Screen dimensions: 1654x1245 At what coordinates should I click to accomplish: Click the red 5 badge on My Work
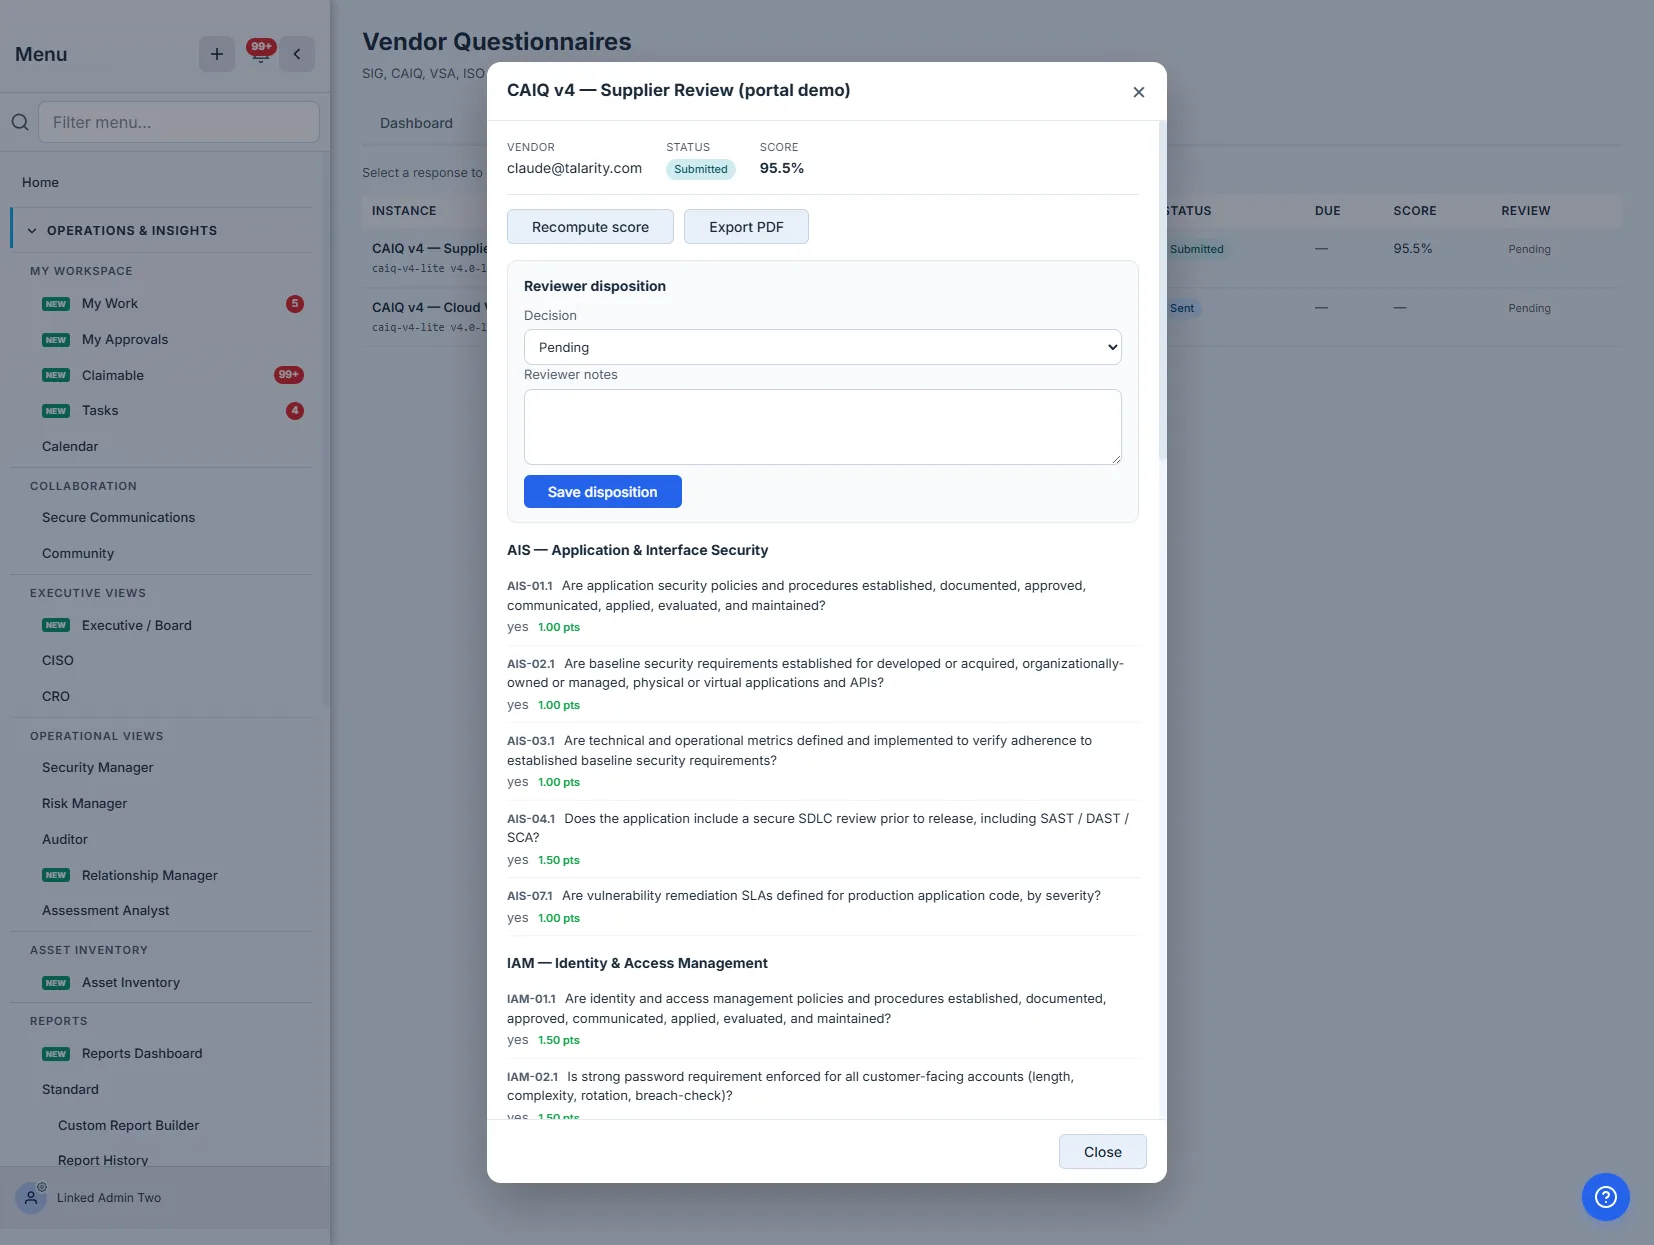[295, 304]
